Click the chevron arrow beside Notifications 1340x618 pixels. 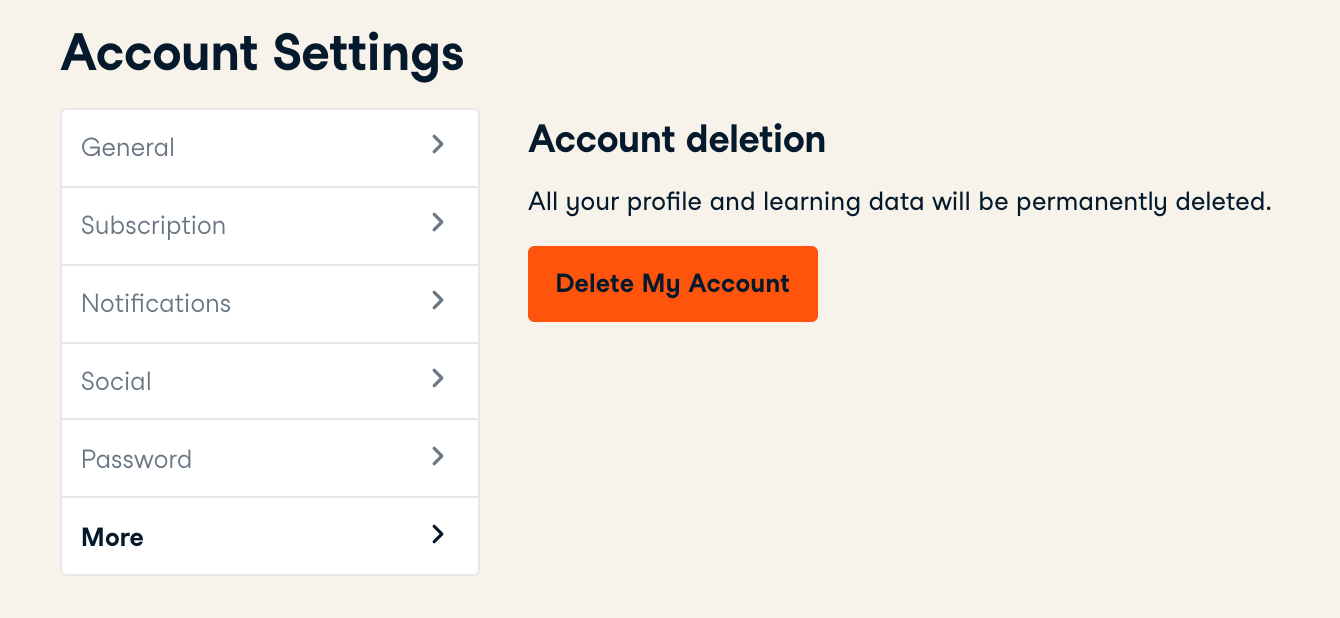point(437,301)
